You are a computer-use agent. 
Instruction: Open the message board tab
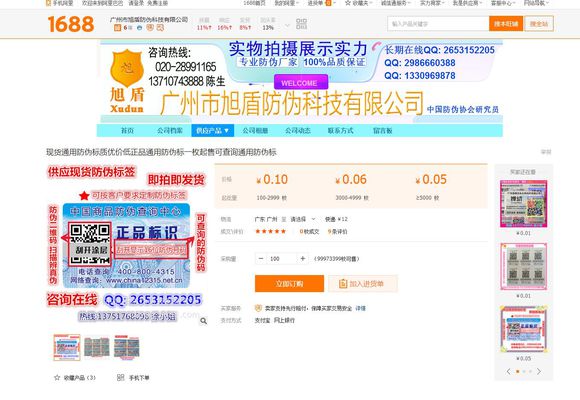point(382,131)
